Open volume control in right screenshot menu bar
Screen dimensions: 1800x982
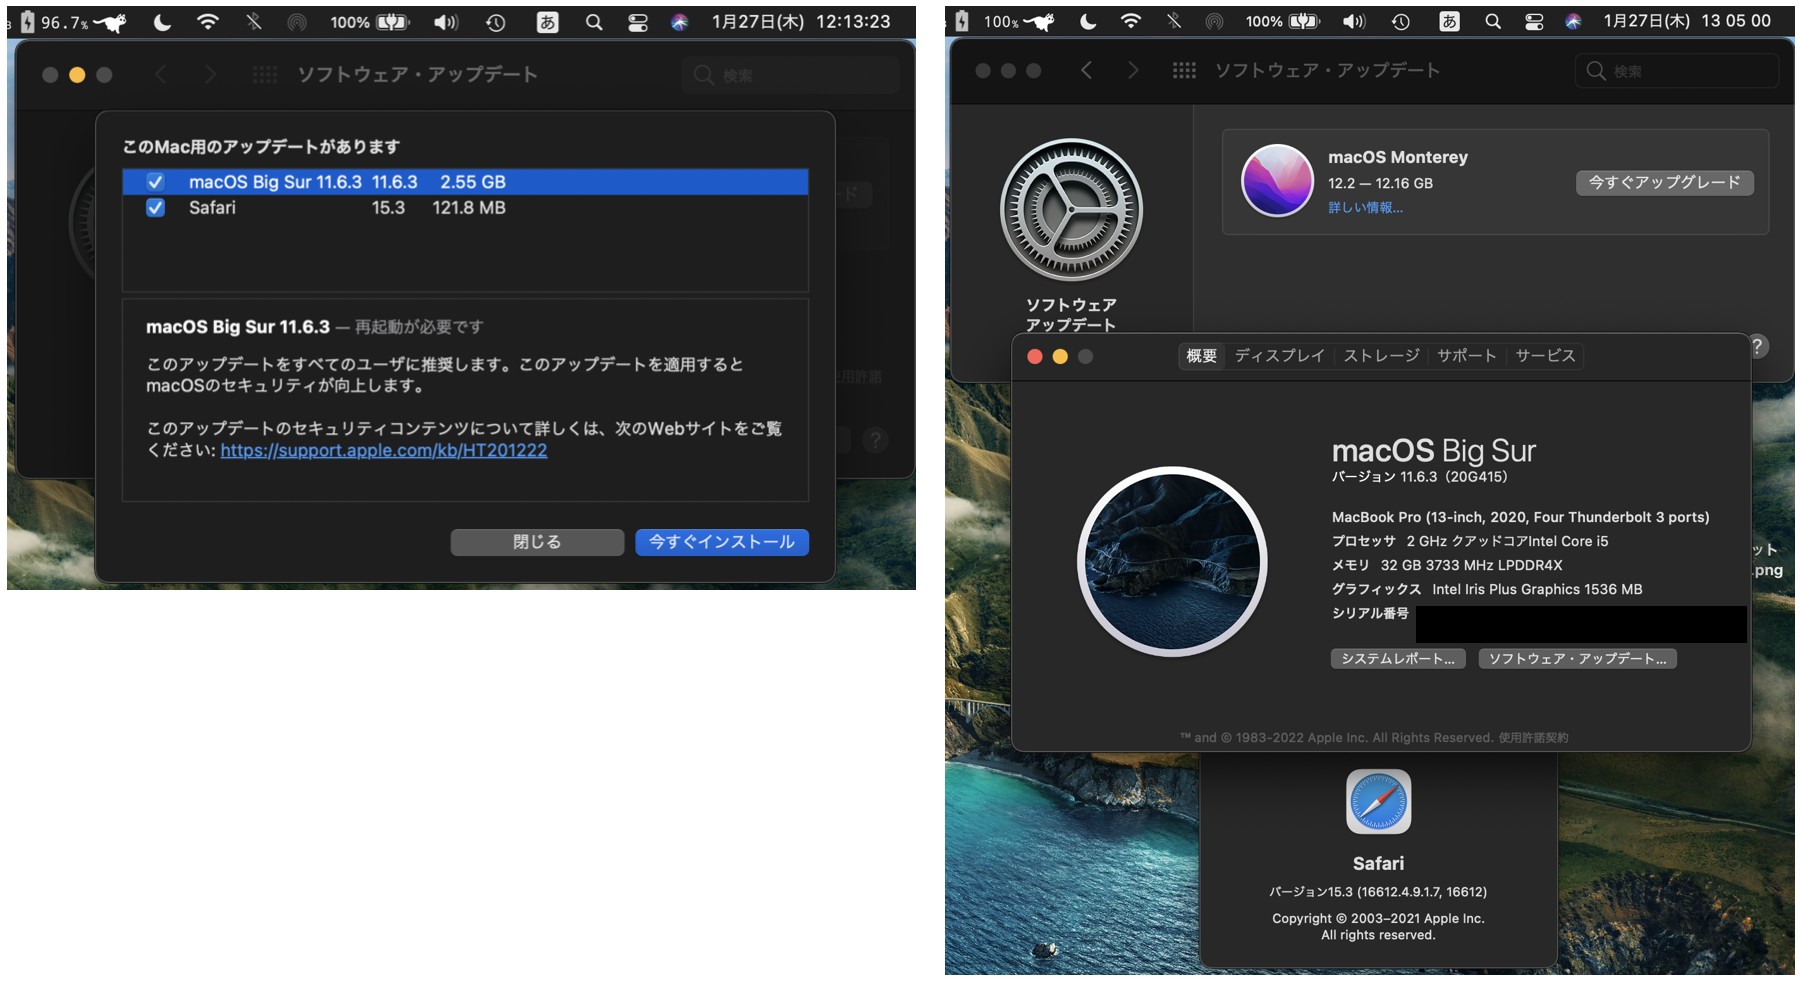pyautogui.click(x=1354, y=21)
